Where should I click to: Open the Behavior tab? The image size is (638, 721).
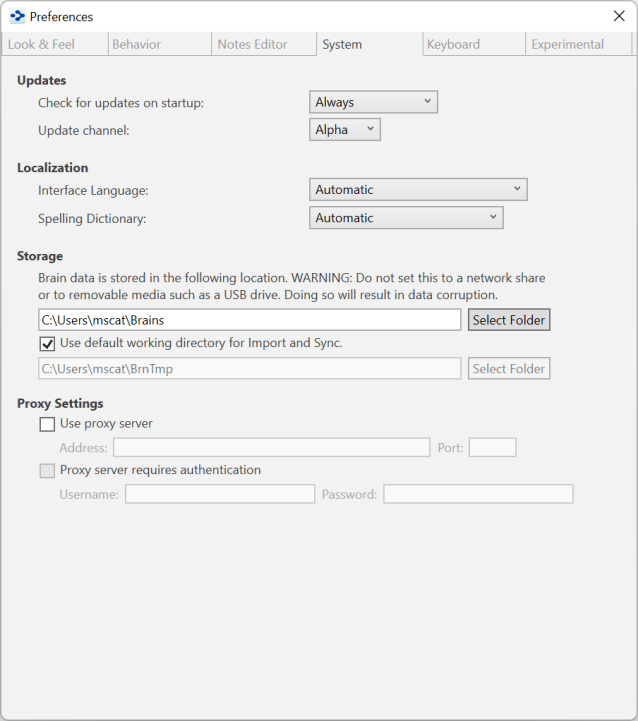coord(136,44)
